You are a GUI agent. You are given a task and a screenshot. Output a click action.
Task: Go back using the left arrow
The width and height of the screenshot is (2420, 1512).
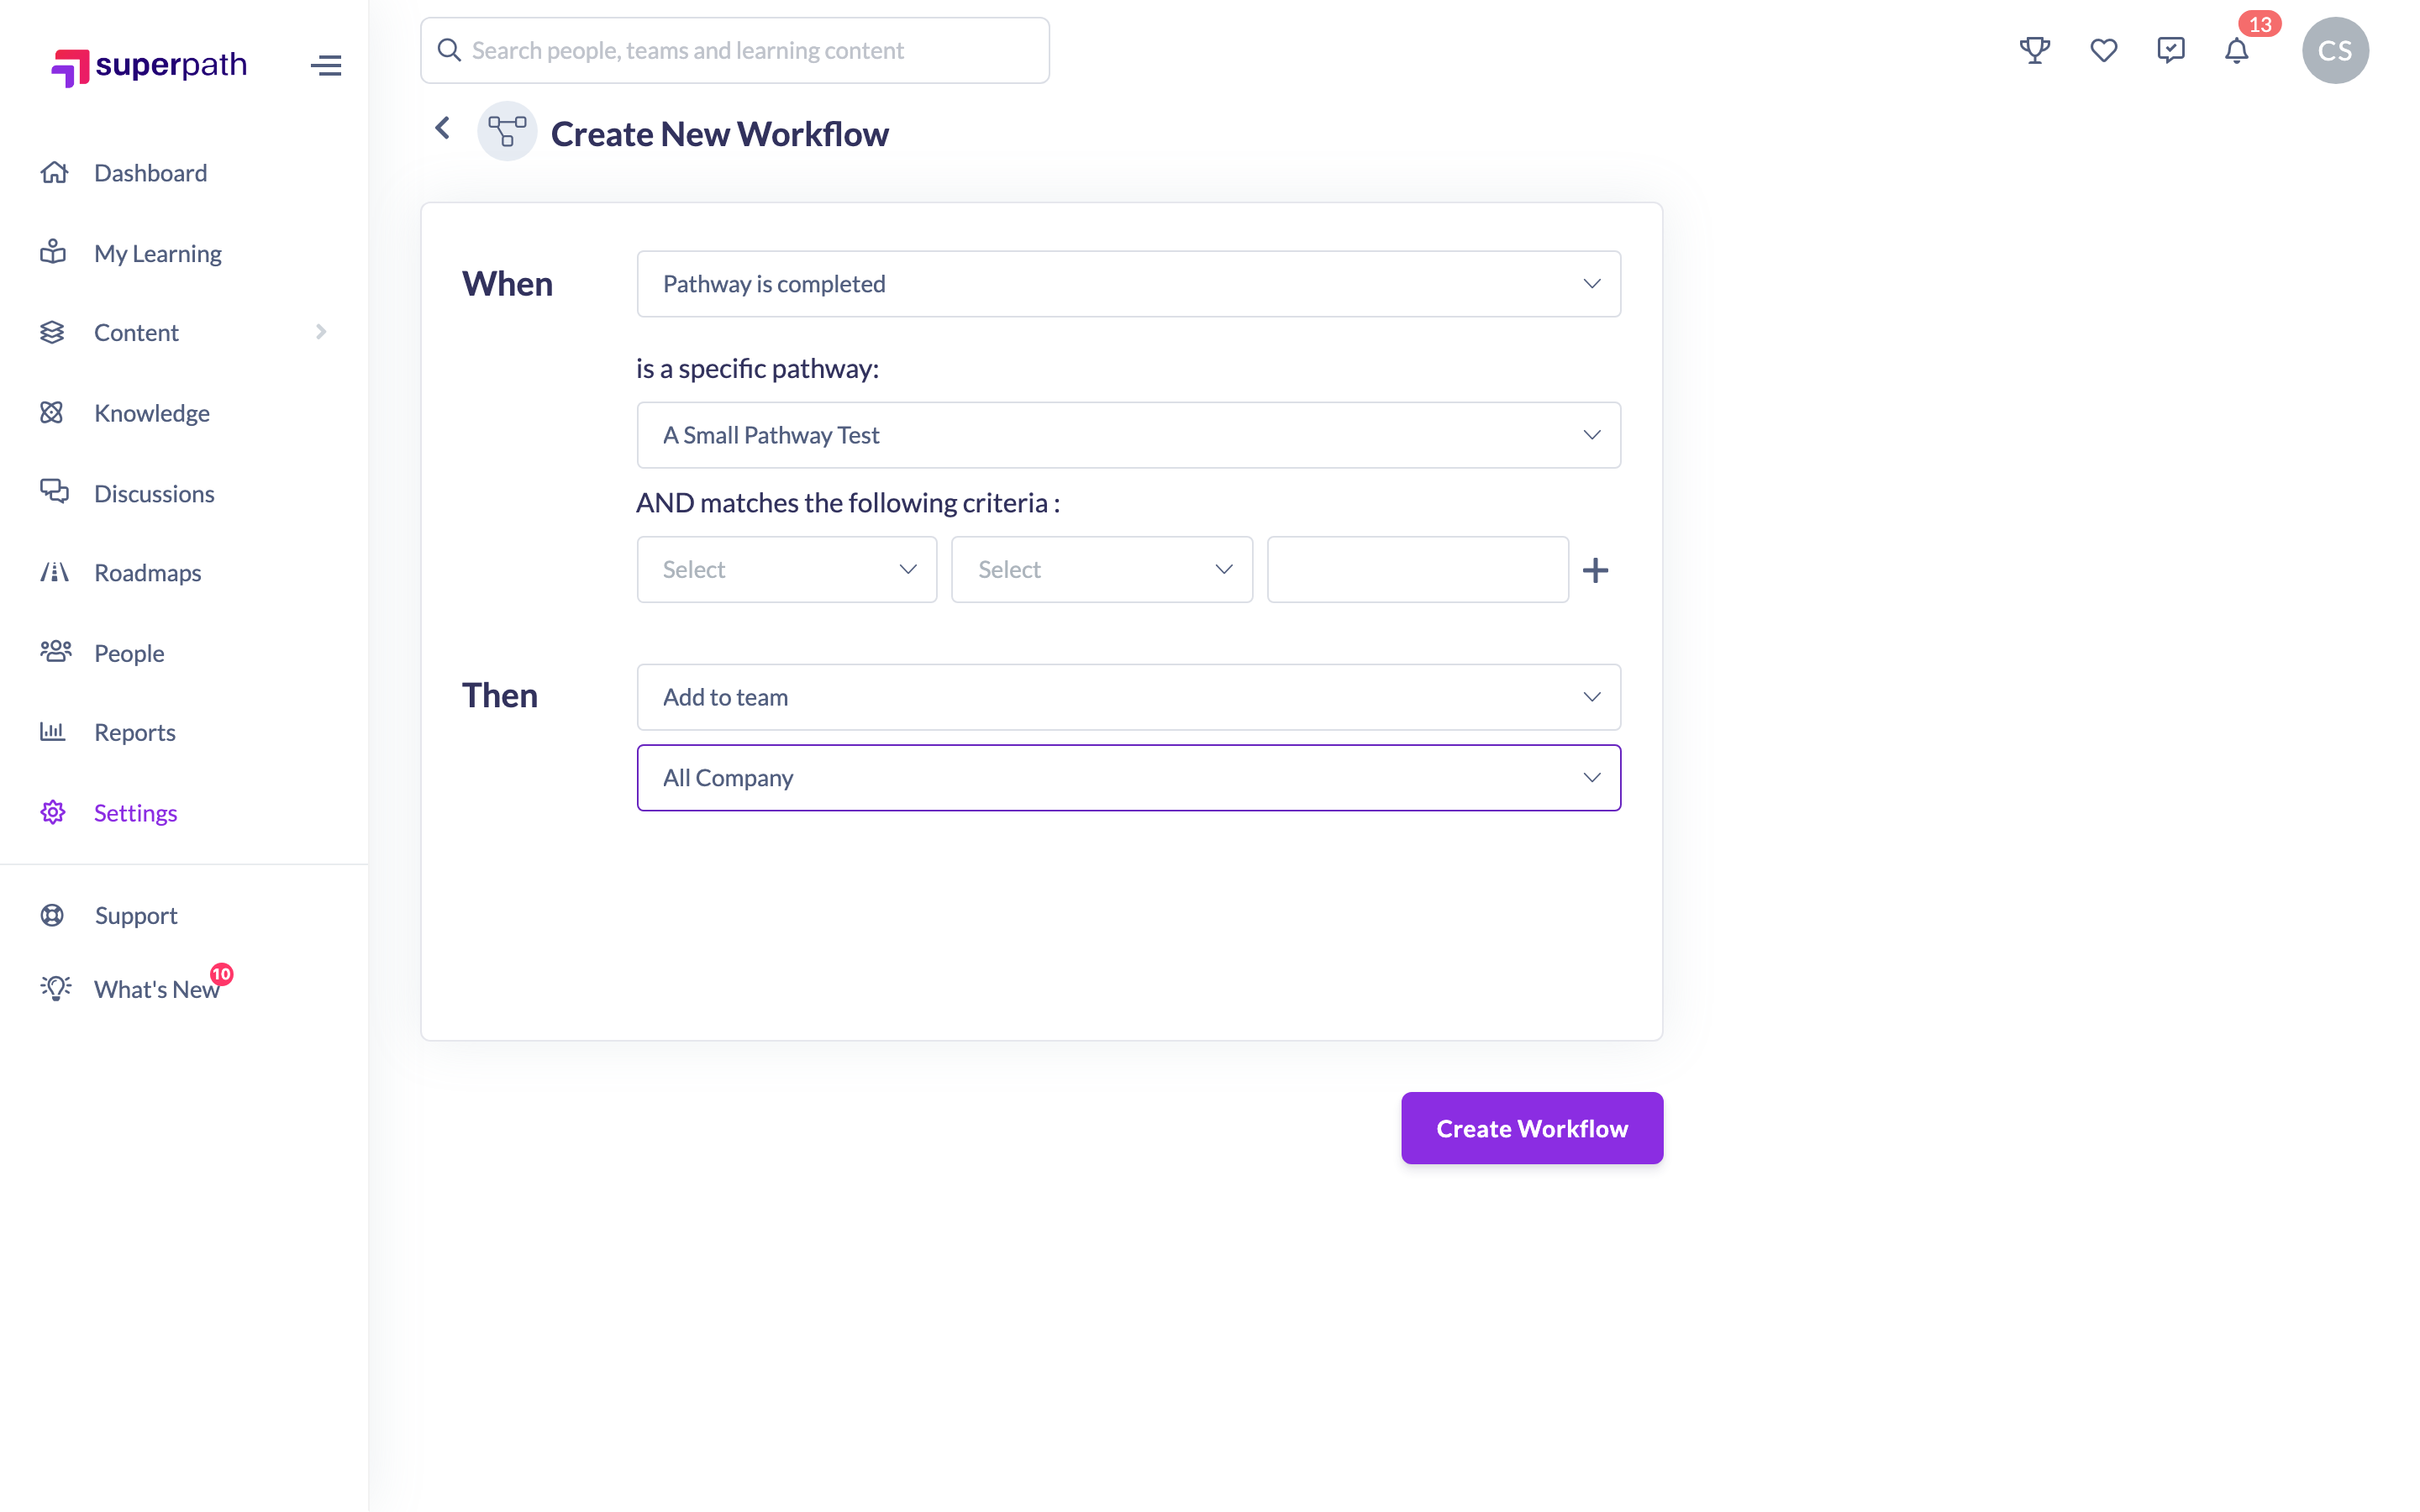(442, 128)
